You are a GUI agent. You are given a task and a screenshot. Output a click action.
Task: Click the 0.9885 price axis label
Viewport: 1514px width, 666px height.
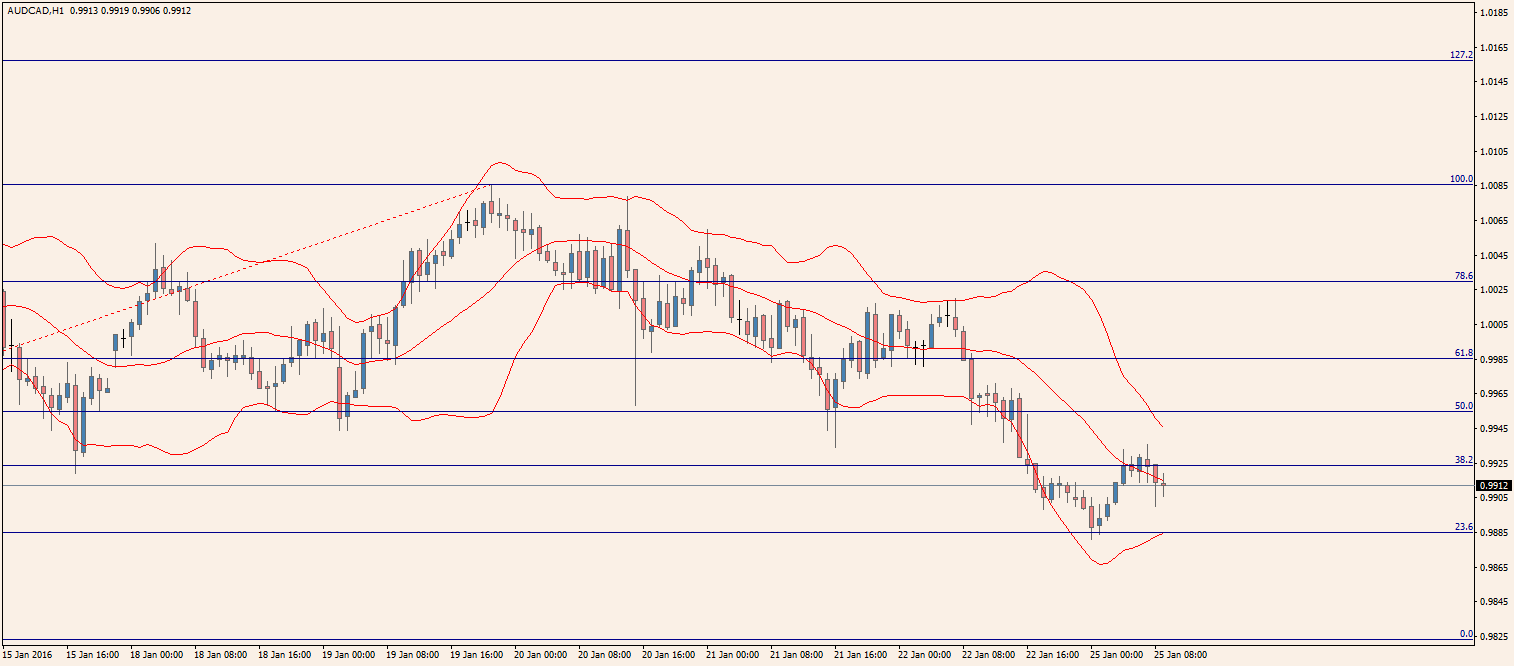coord(1494,533)
